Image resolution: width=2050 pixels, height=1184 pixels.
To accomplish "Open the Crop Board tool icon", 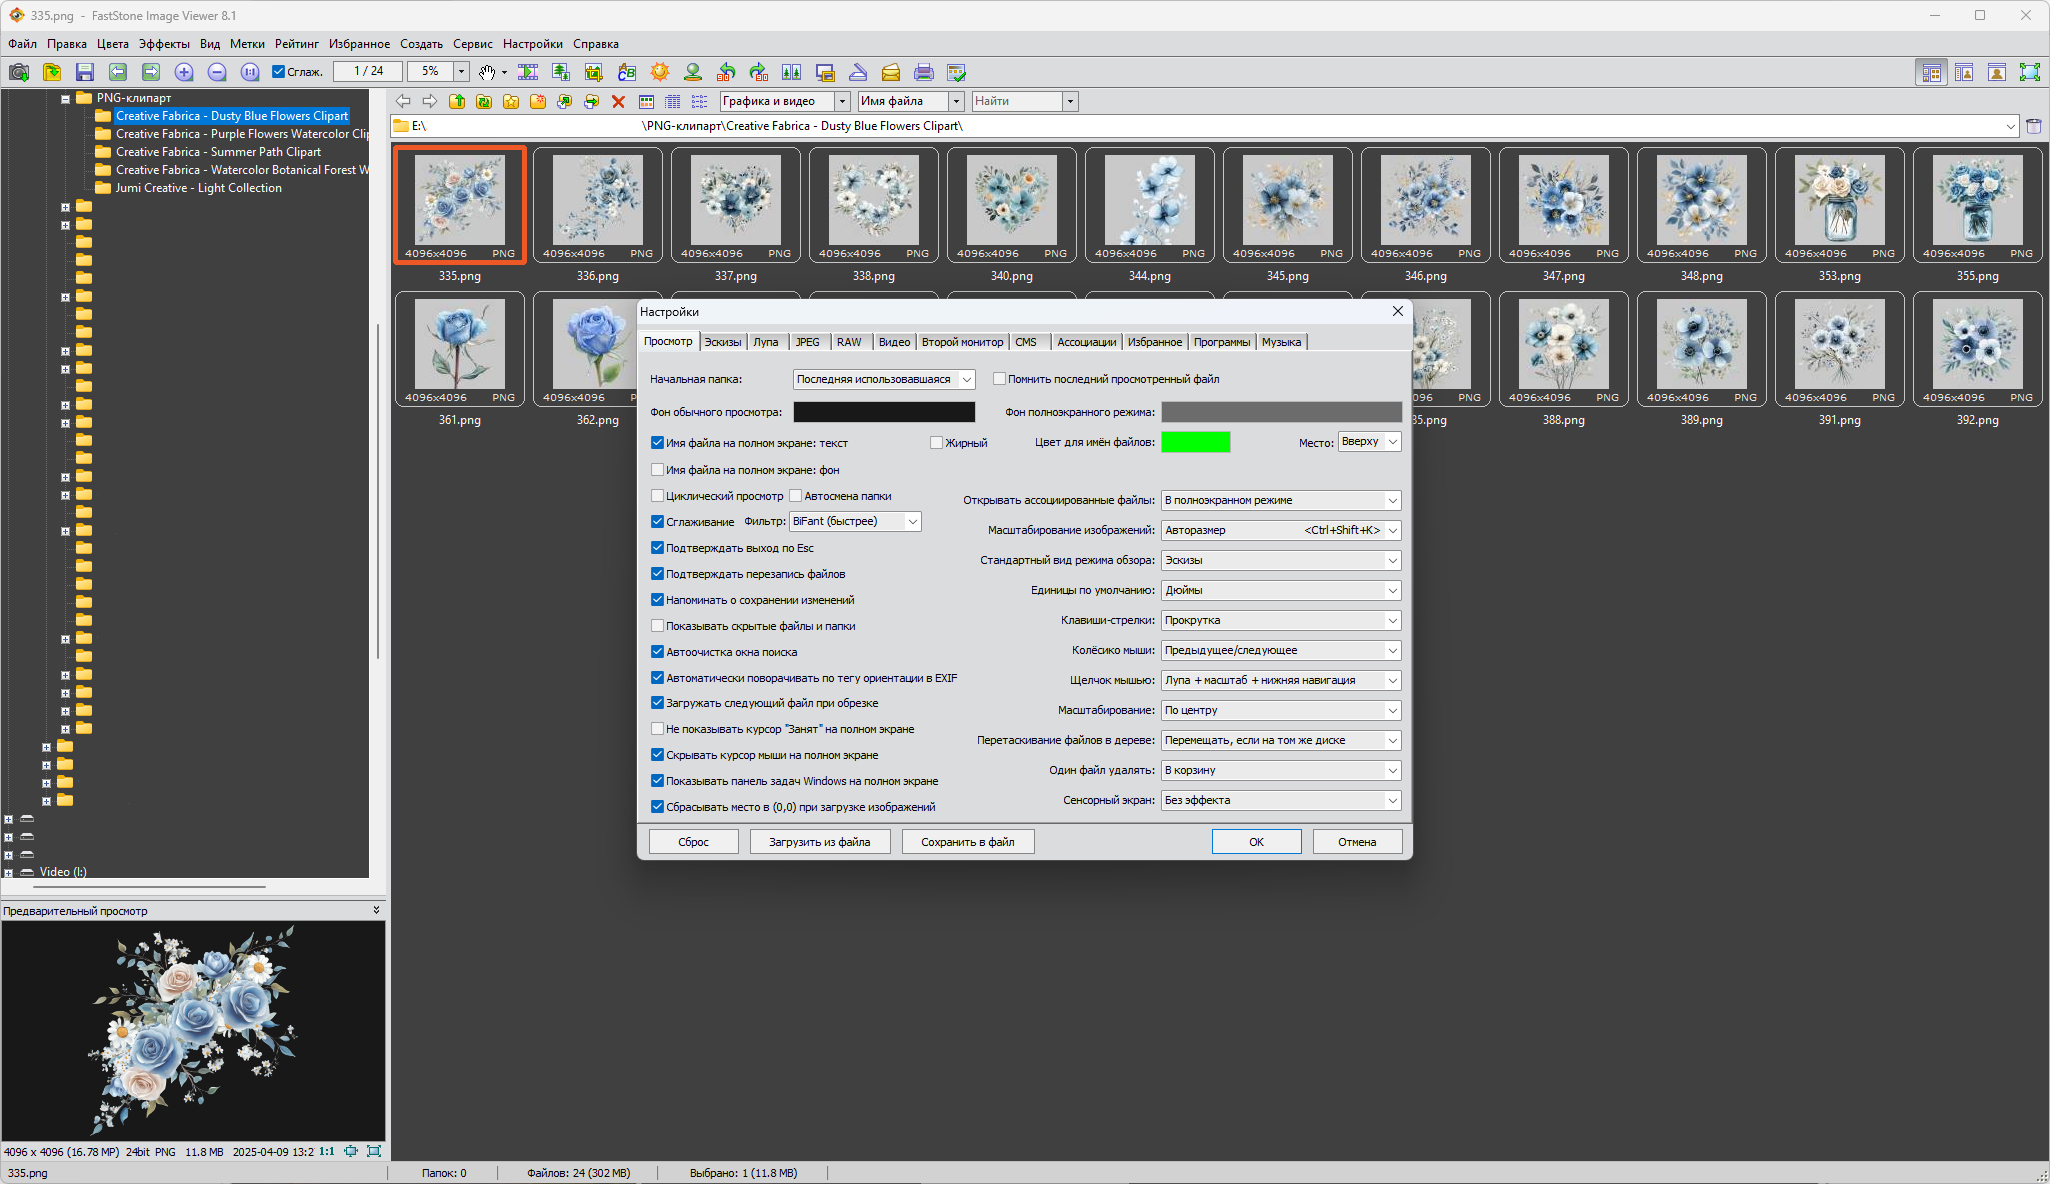I will pos(594,72).
